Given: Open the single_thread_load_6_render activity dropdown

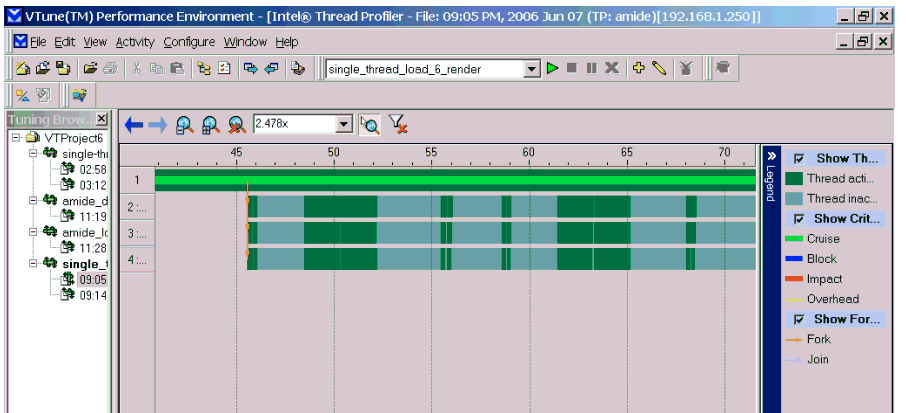Looking at the screenshot, I should (532, 69).
